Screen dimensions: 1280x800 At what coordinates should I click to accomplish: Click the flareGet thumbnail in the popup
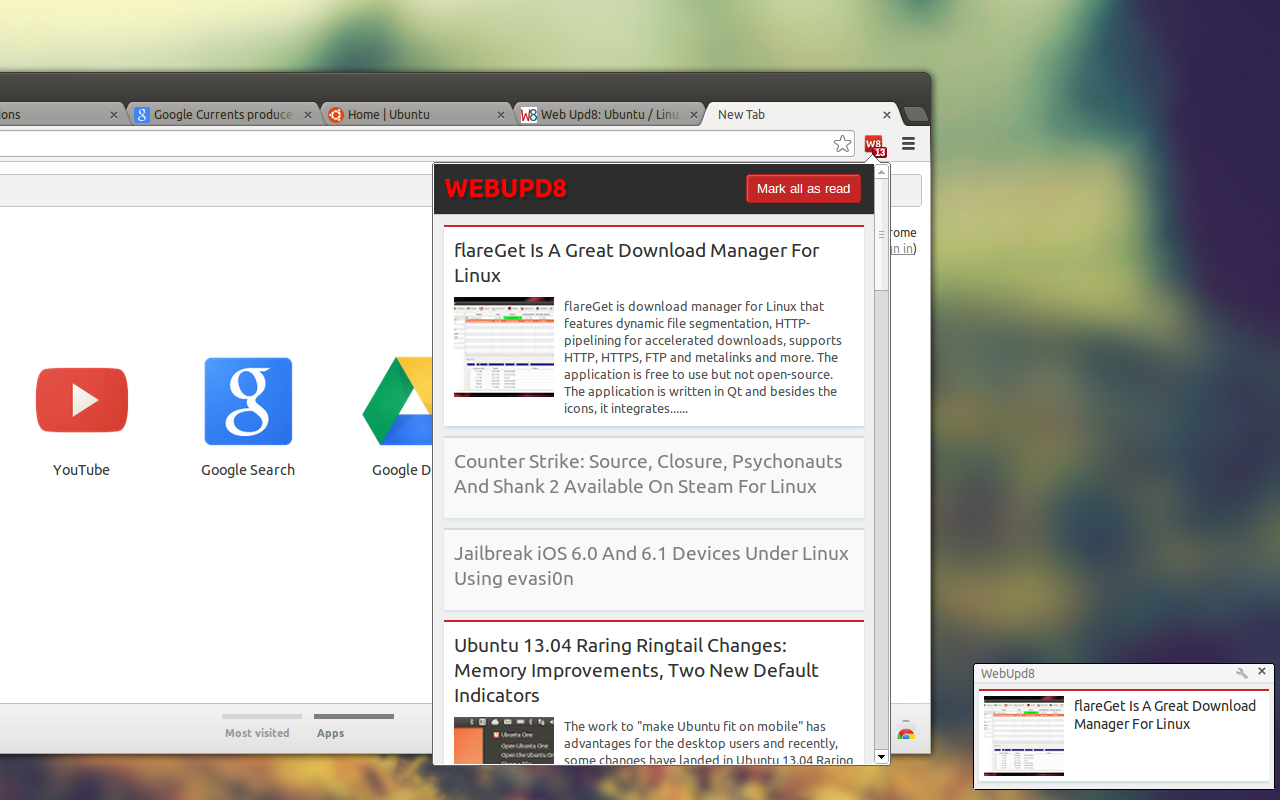[504, 347]
